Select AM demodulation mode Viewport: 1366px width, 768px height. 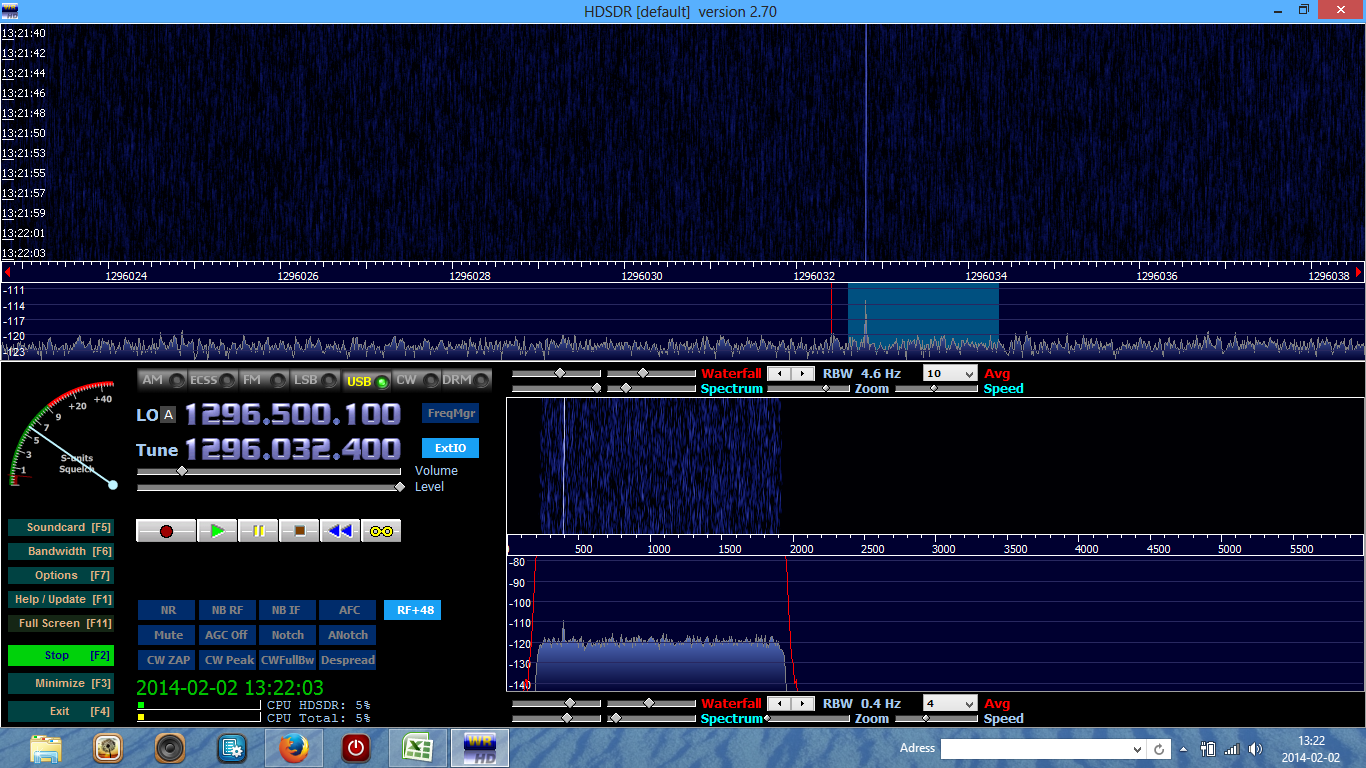pos(162,380)
